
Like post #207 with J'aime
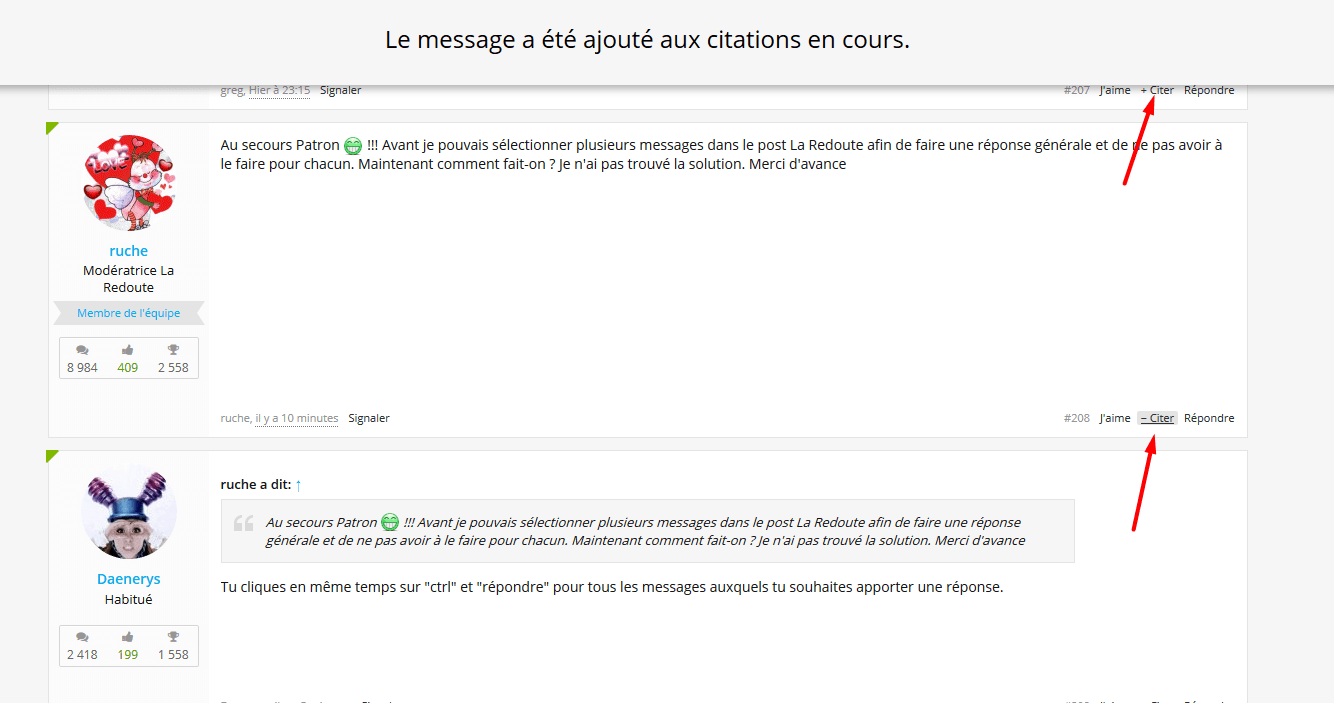(x=1114, y=90)
